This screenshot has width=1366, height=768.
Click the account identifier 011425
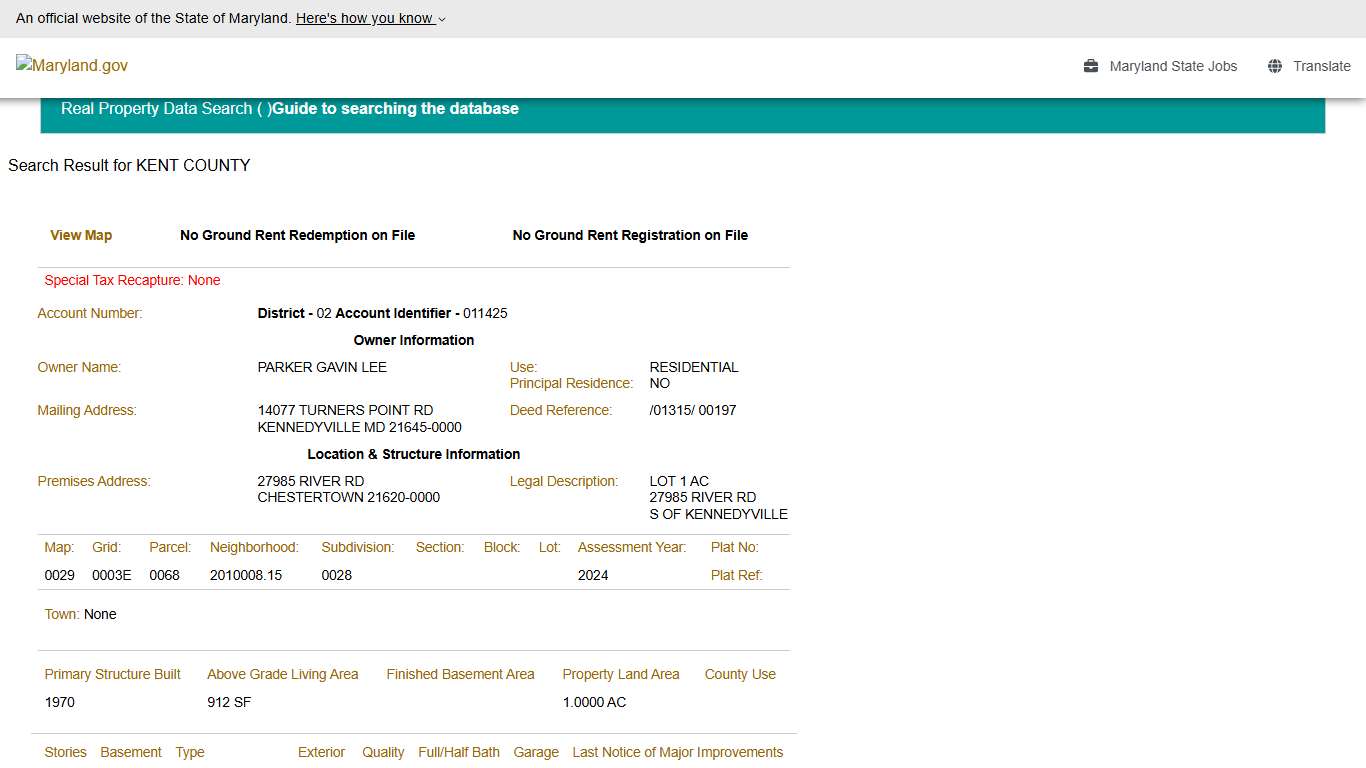click(485, 313)
